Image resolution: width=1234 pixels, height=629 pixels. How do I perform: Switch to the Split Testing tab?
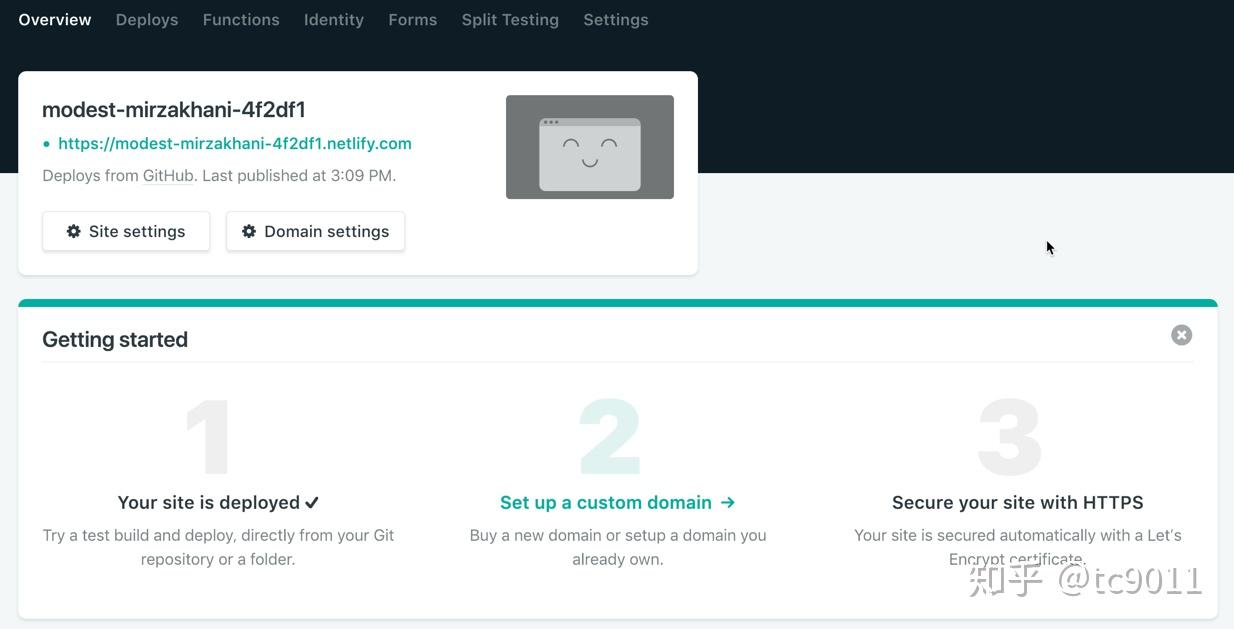point(510,20)
